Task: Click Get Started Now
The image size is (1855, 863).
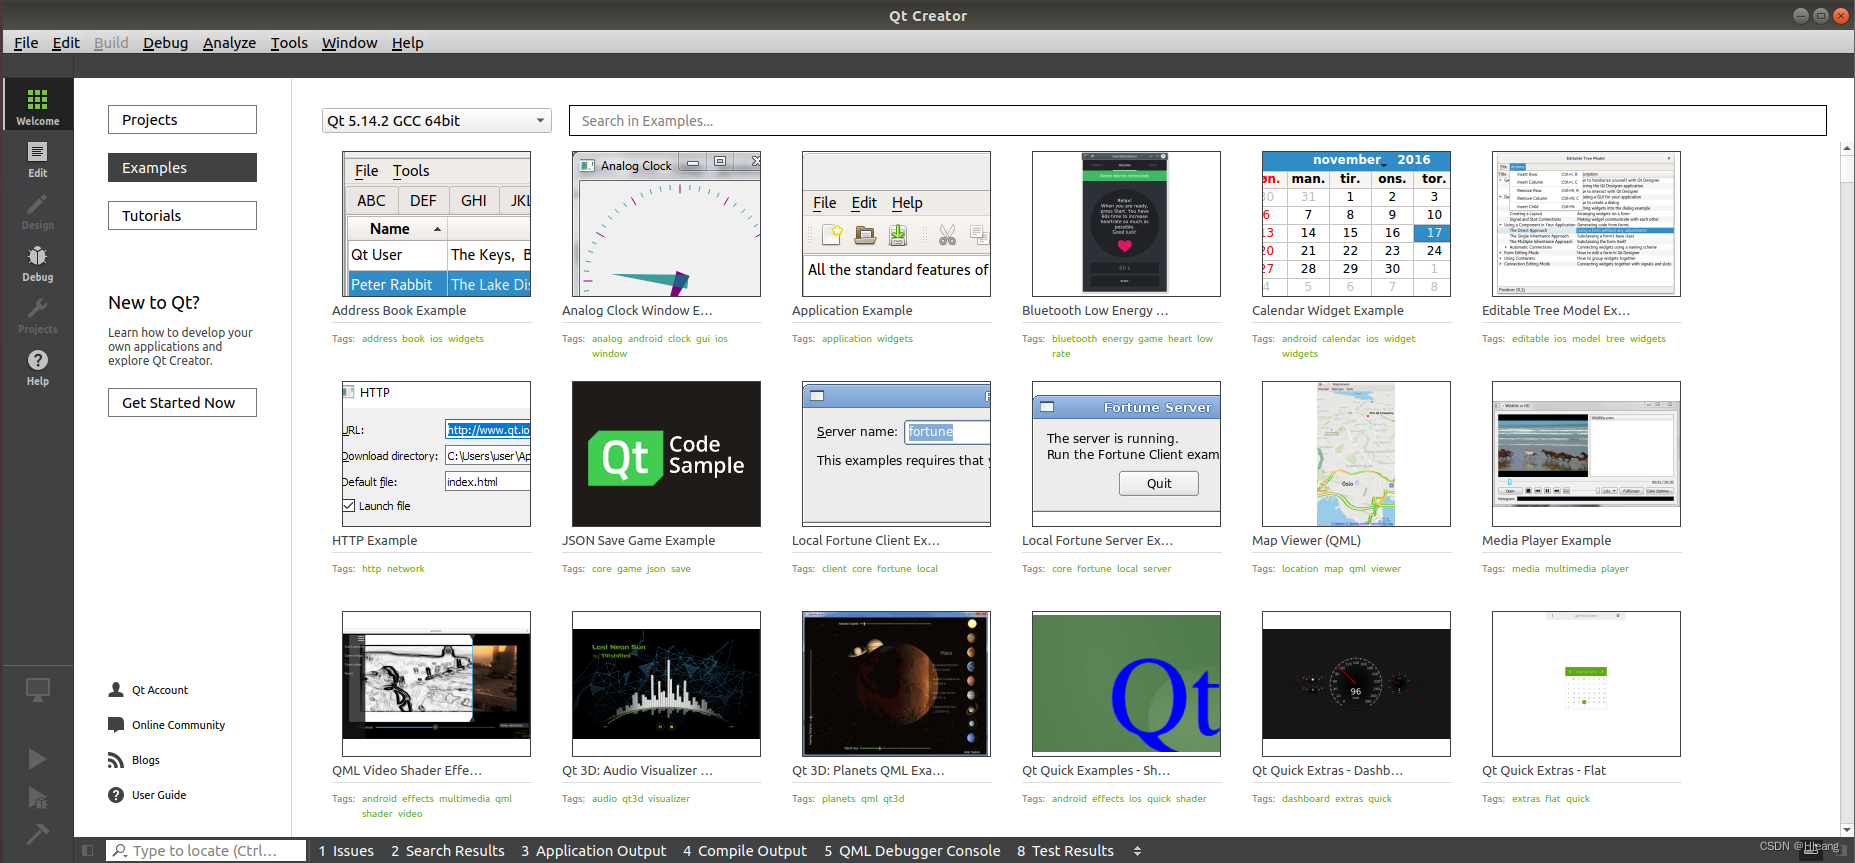Action: click(182, 402)
